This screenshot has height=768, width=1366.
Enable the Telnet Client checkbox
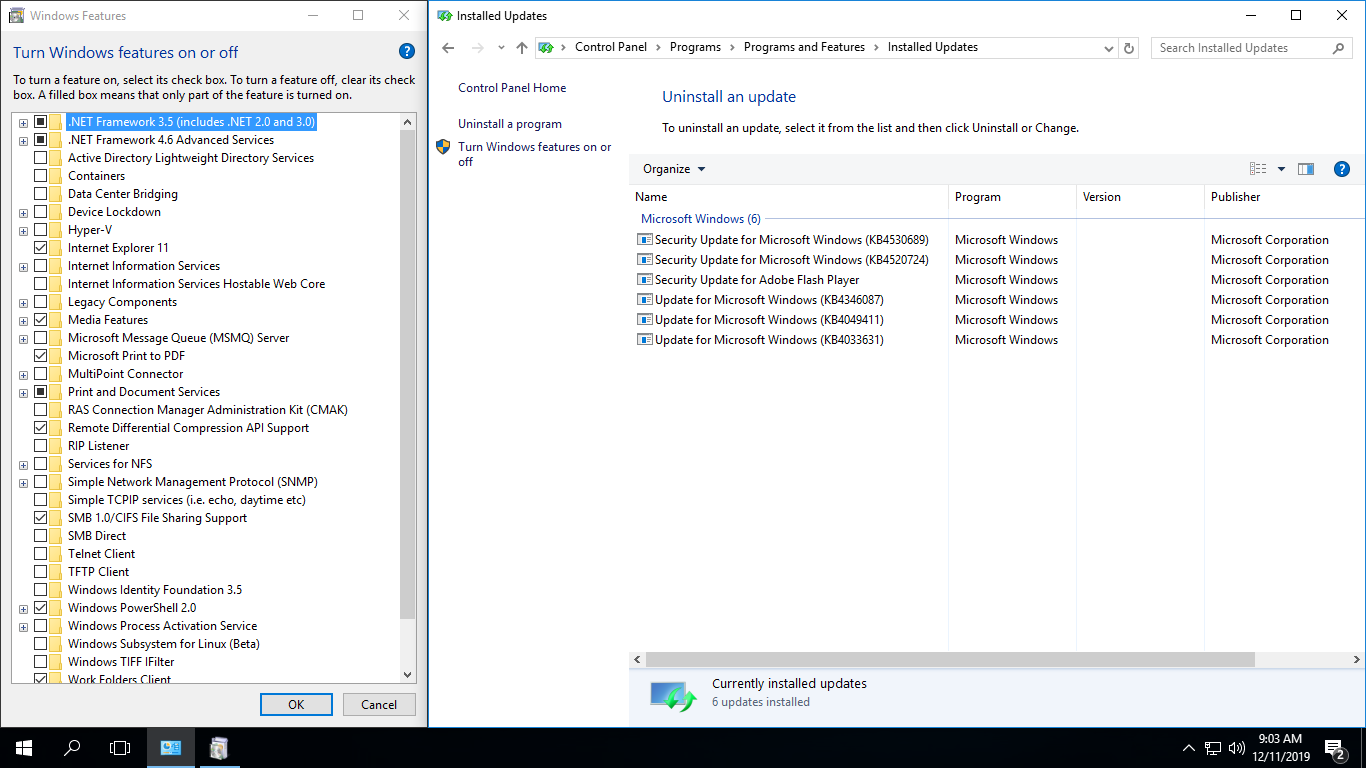(x=41, y=554)
